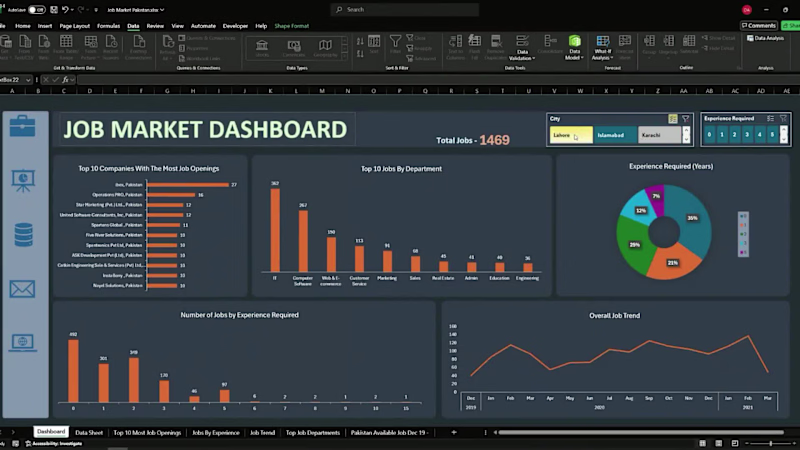Click the envelope mail sidebar icon

pos(22,289)
